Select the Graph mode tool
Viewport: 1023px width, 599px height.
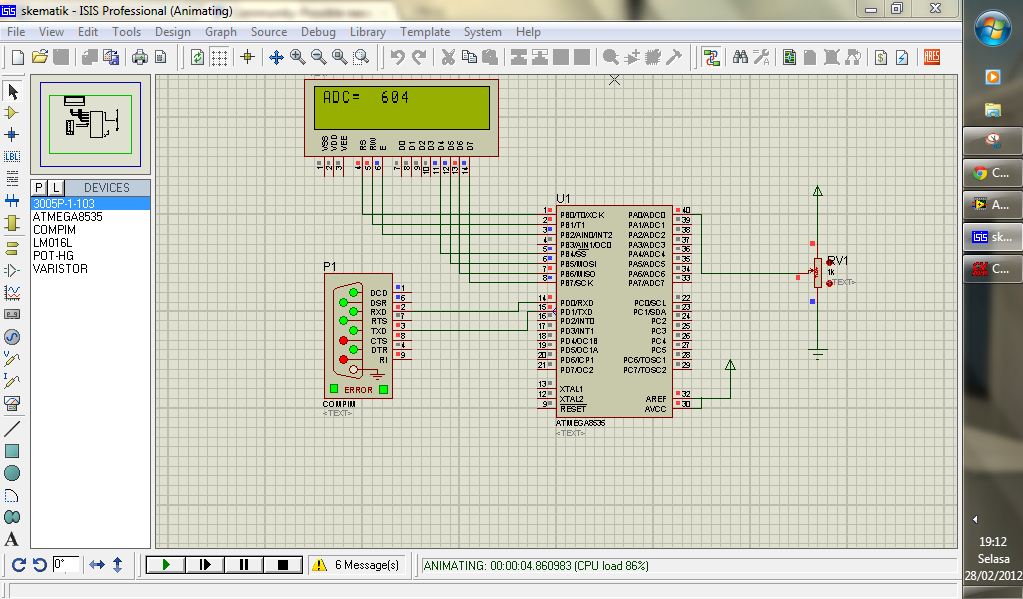click(x=12, y=292)
